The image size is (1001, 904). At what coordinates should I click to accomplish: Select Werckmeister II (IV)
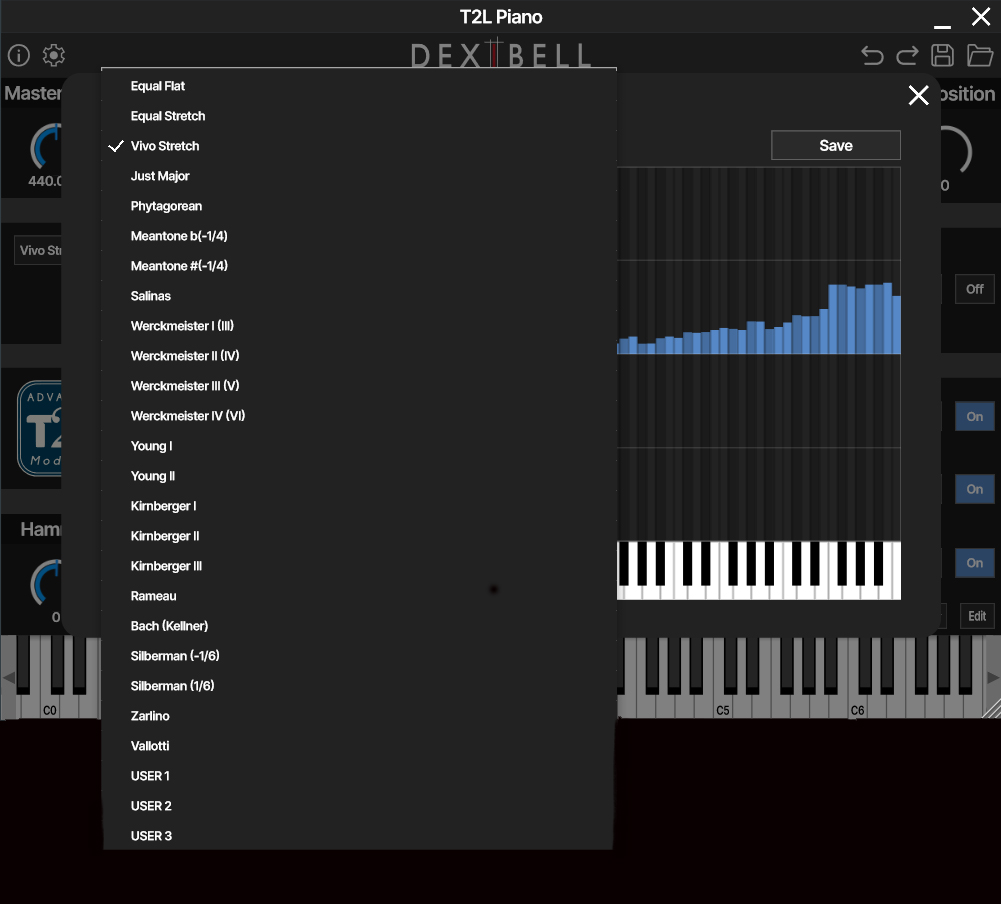pyautogui.click(x=358, y=356)
